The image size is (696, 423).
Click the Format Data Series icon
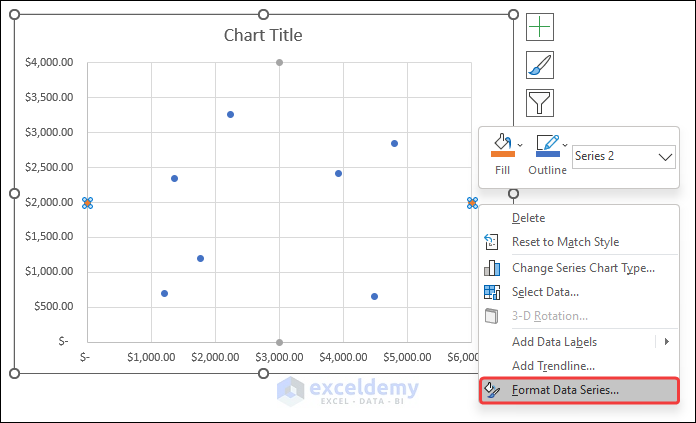coord(492,390)
